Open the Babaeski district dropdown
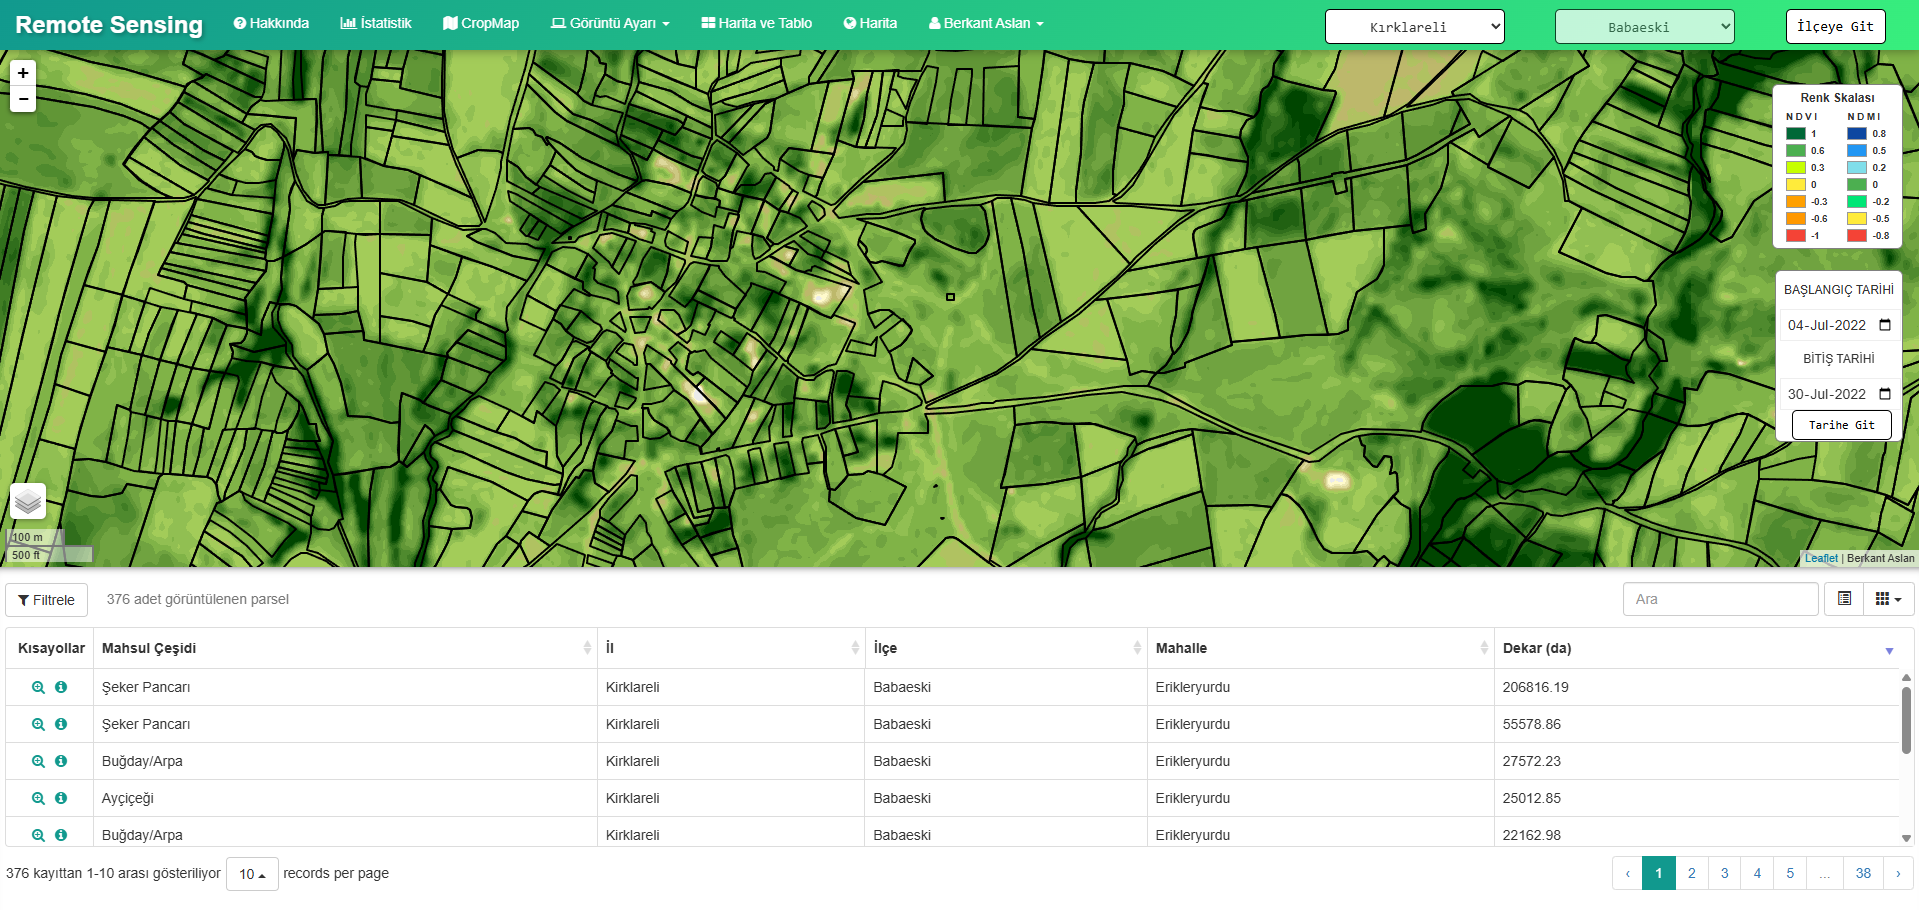This screenshot has width=1919, height=910. (x=1644, y=26)
